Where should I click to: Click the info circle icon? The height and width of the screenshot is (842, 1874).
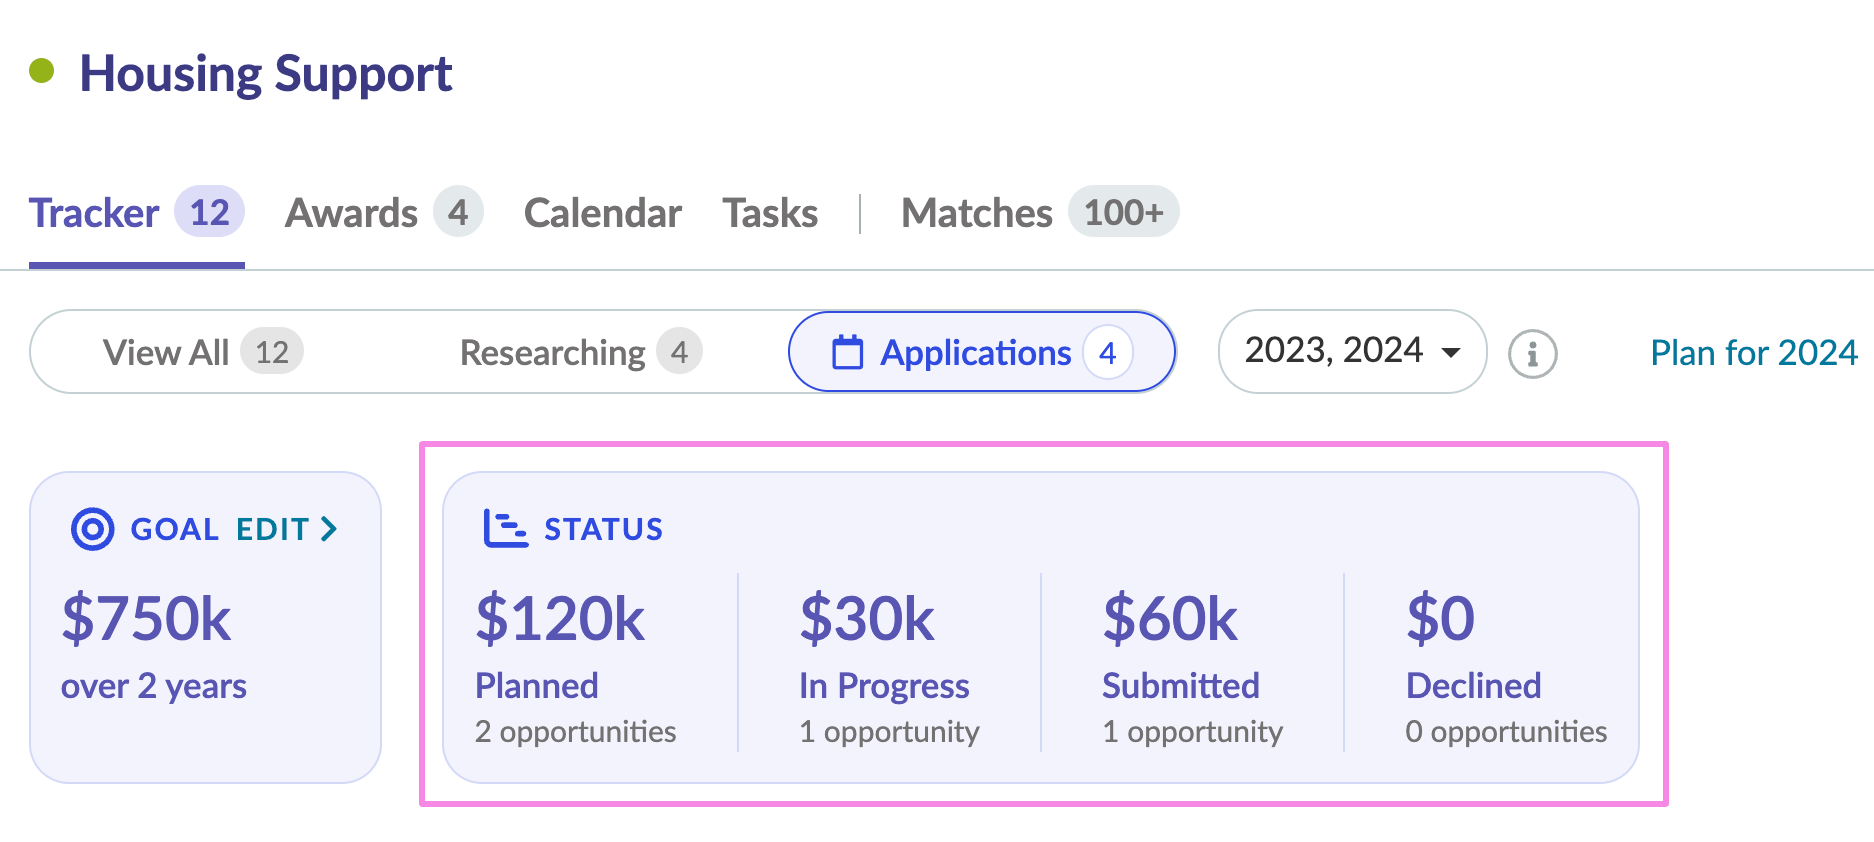click(1532, 354)
